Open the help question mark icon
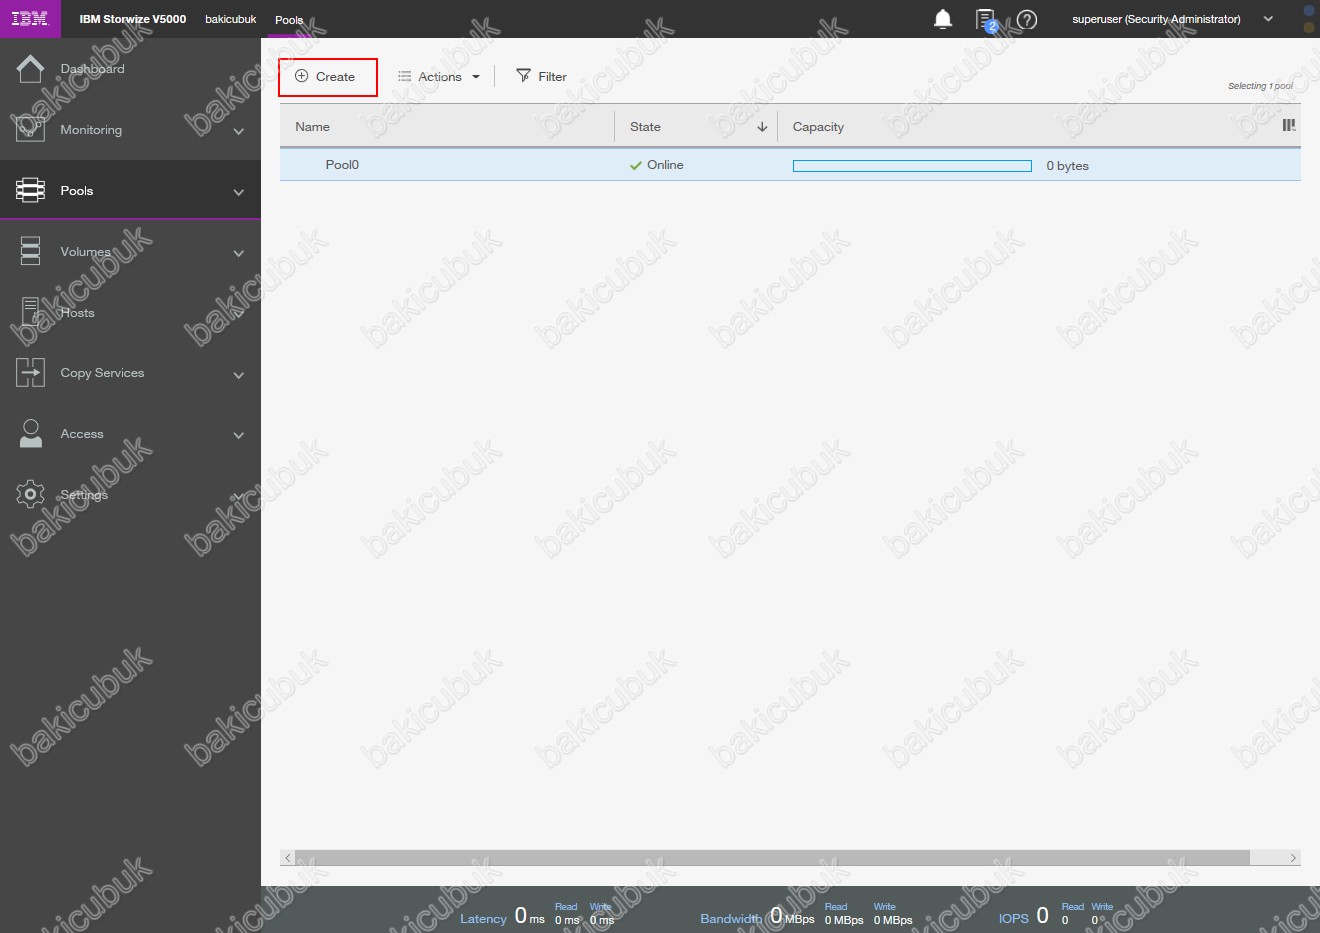1320x933 pixels. [1027, 19]
